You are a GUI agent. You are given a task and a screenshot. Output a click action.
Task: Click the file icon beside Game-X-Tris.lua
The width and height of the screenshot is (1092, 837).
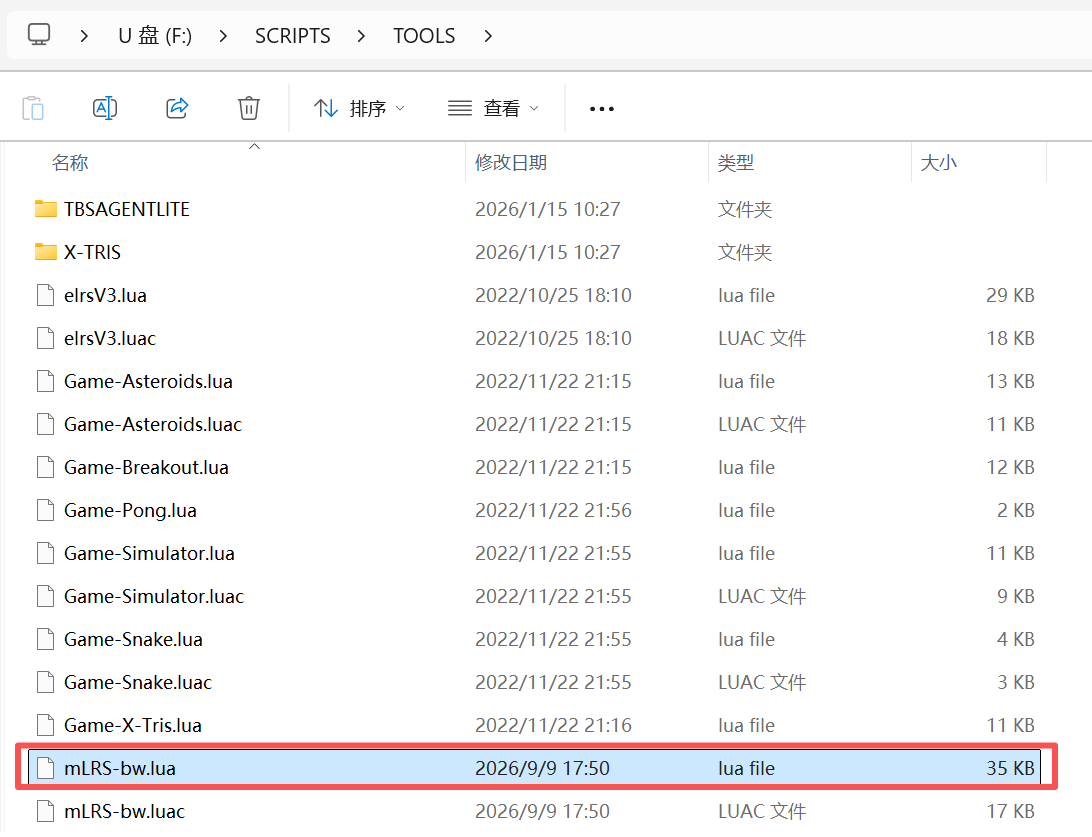45,726
